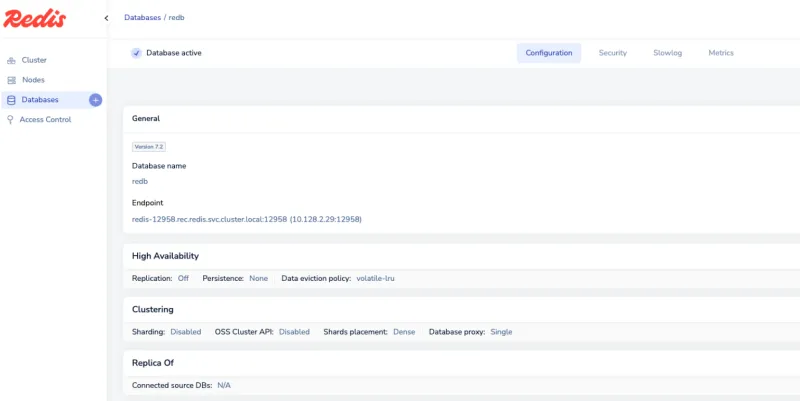Click the Cluster icon in sidebar
800x401 pixels.
pos(11,60)
